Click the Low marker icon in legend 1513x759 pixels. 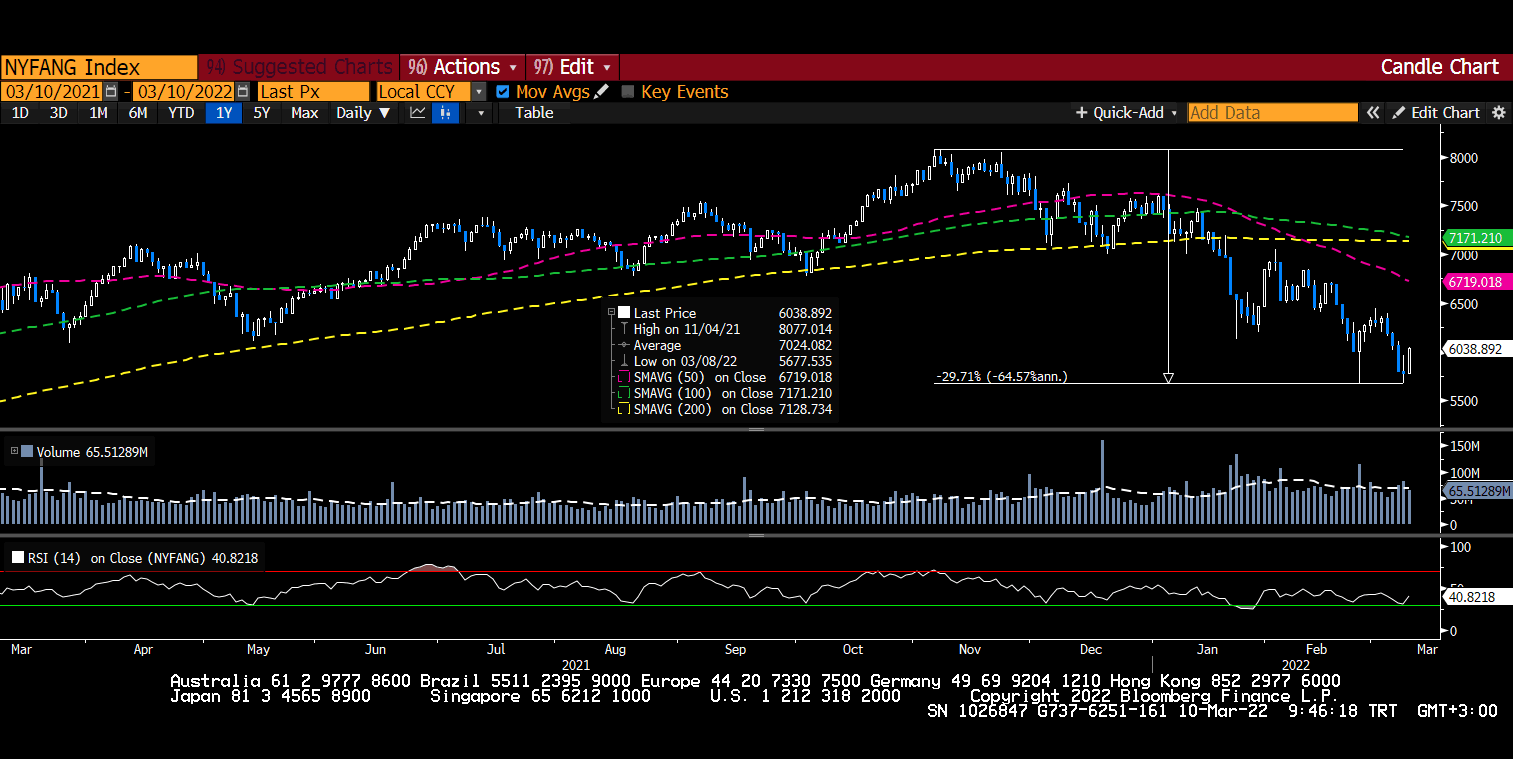click(625, 361)
